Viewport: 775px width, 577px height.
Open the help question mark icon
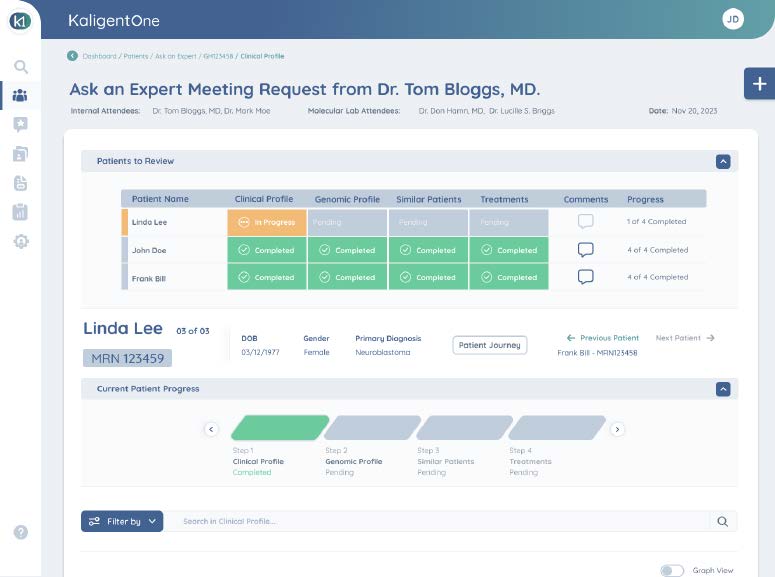(20, 532)
